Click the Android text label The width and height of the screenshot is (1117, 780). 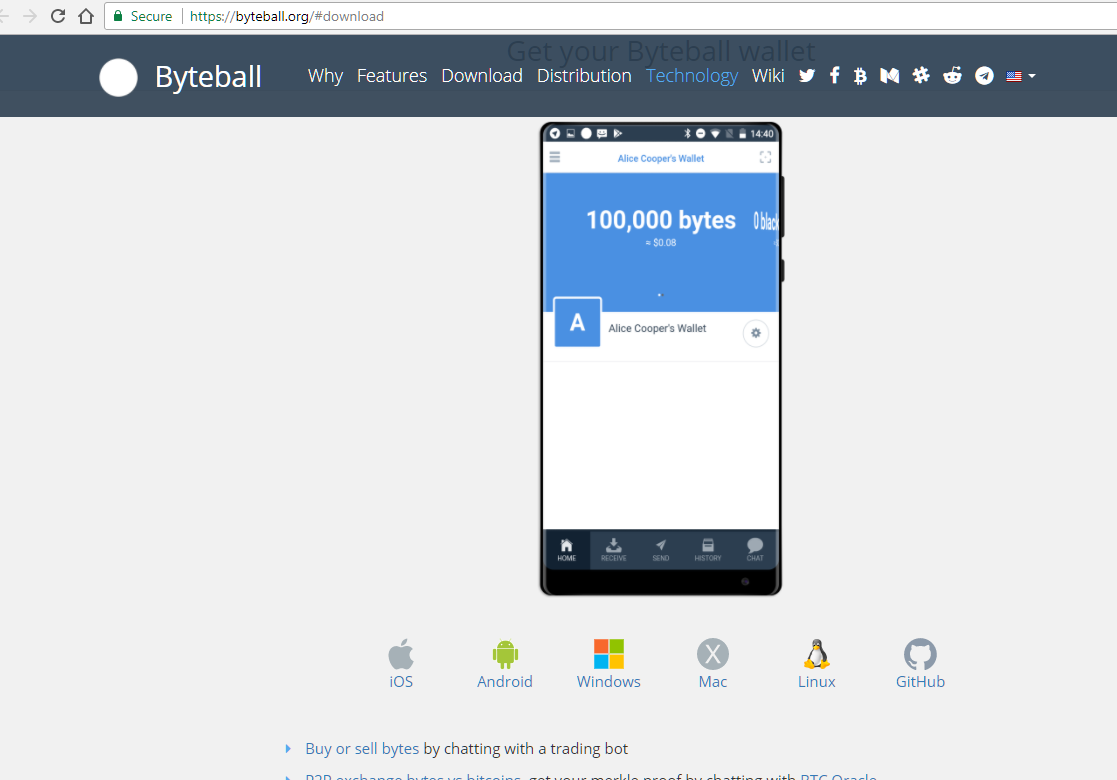[505, 682]
